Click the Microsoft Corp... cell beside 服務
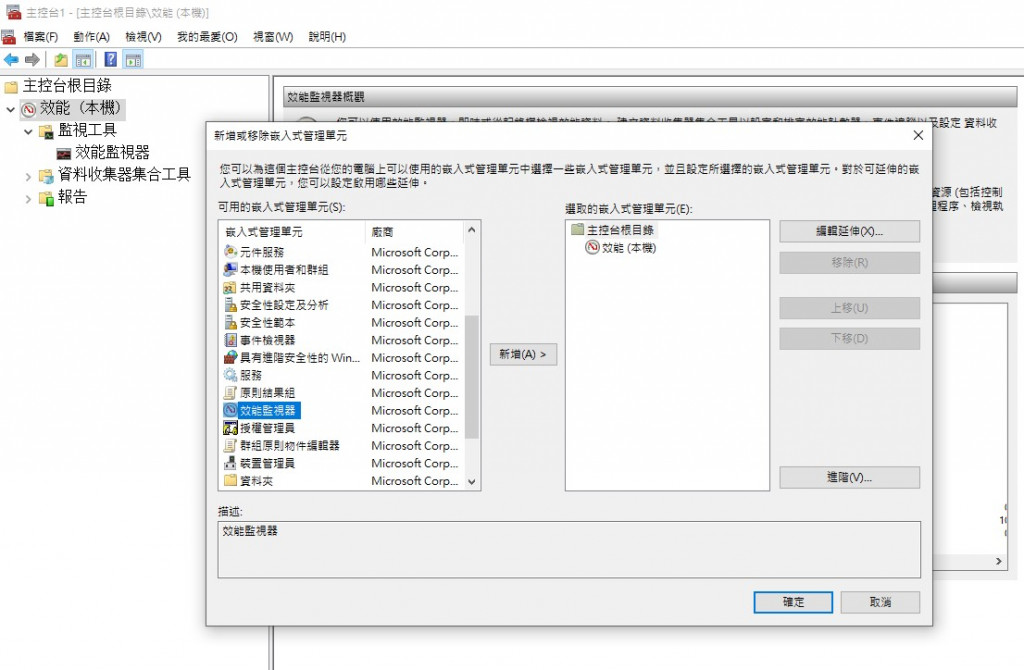1024x670 pixels. (x=415, y=375)
